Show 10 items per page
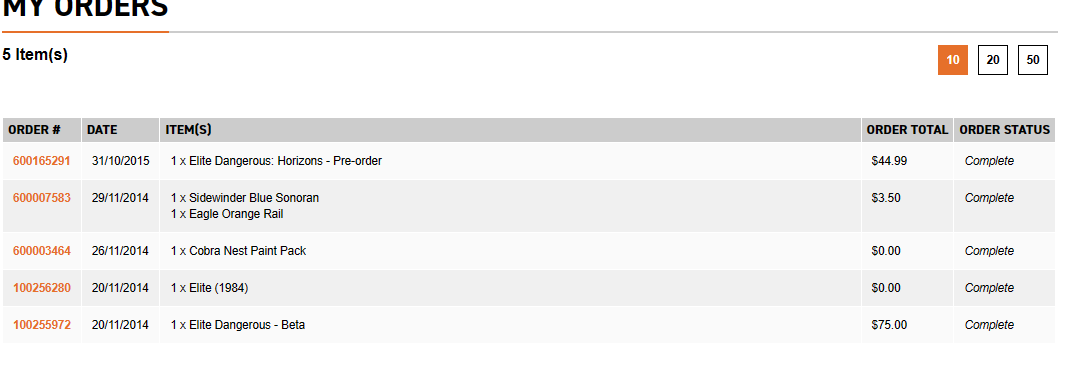 point(952,60)
